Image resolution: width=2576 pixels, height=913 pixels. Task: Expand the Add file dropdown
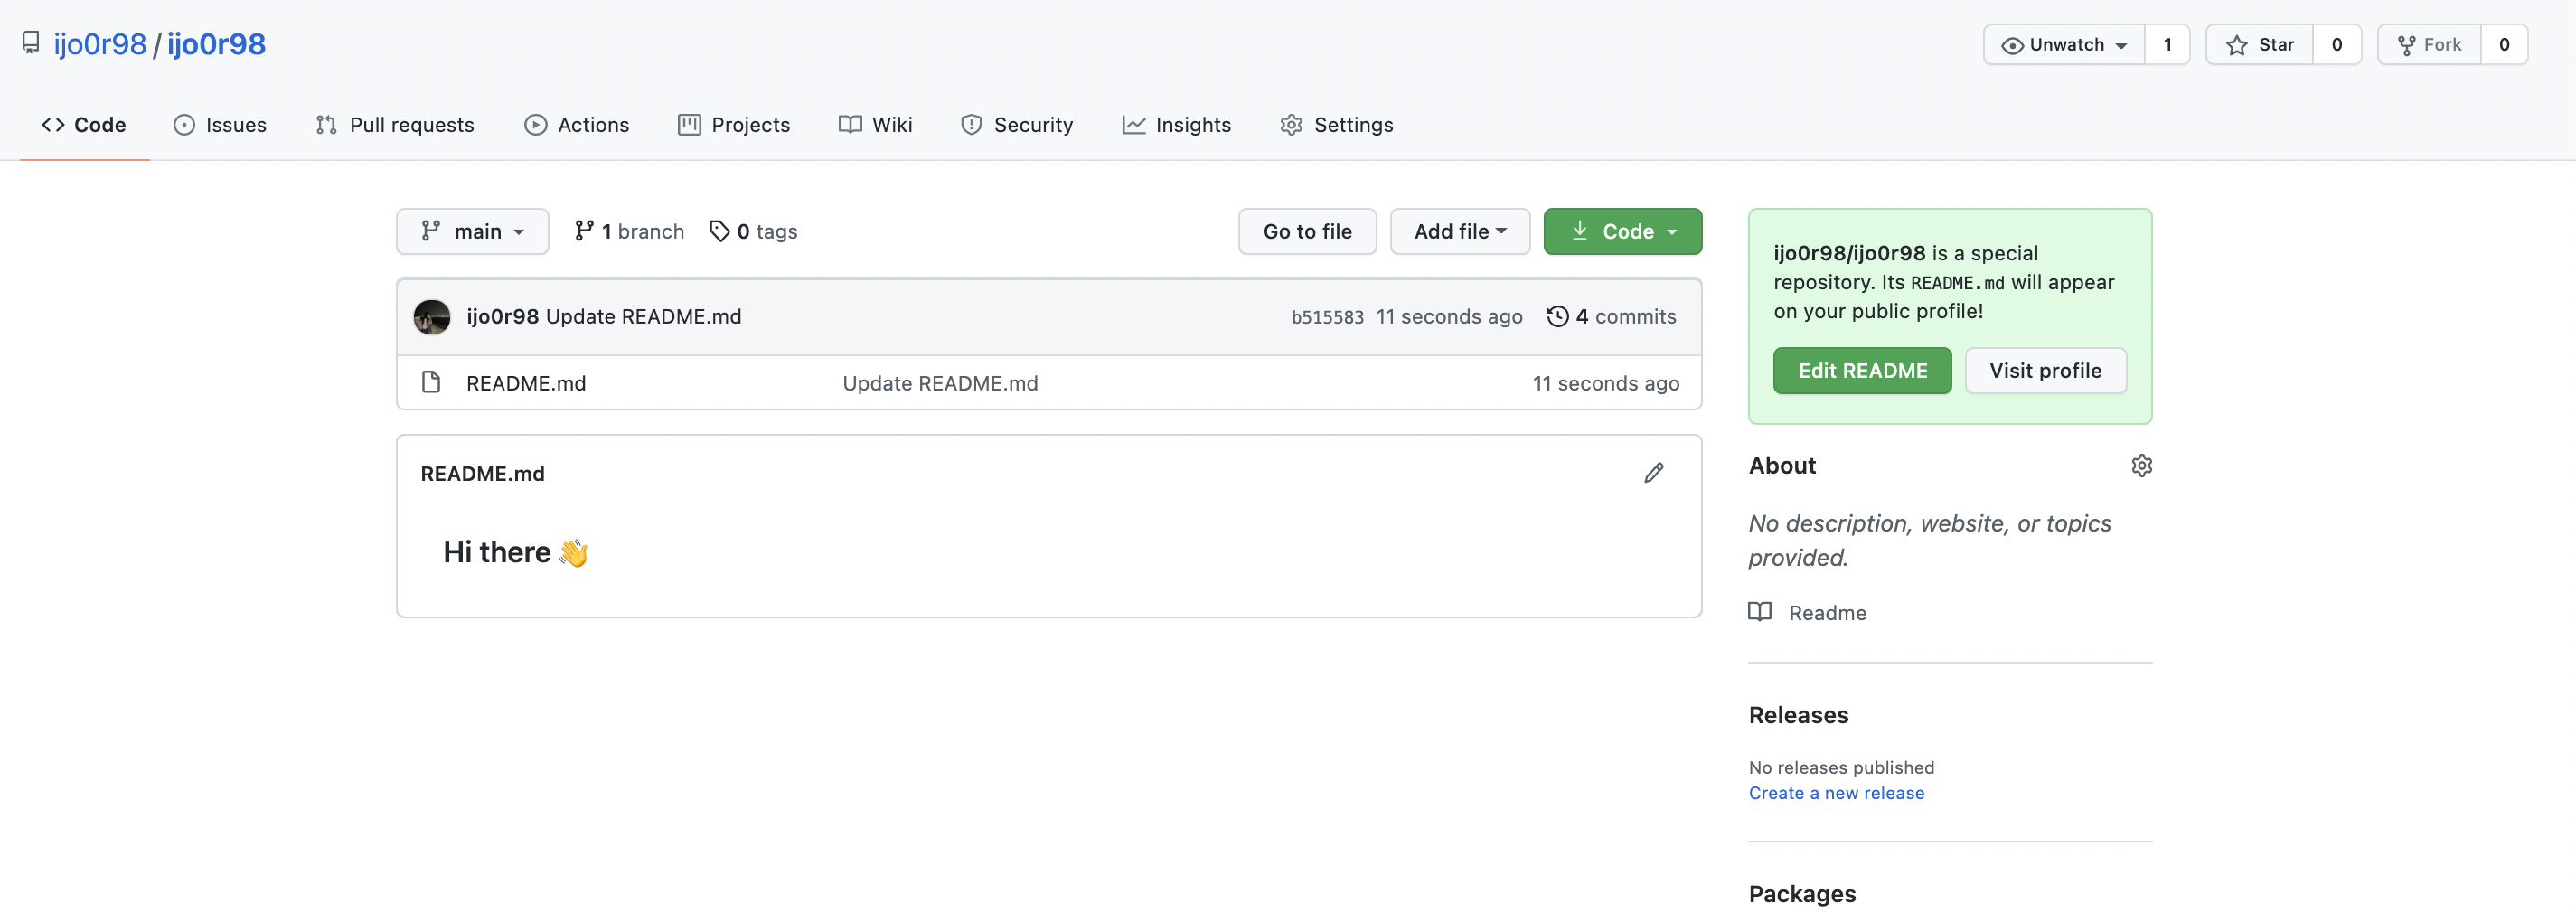1460,232
